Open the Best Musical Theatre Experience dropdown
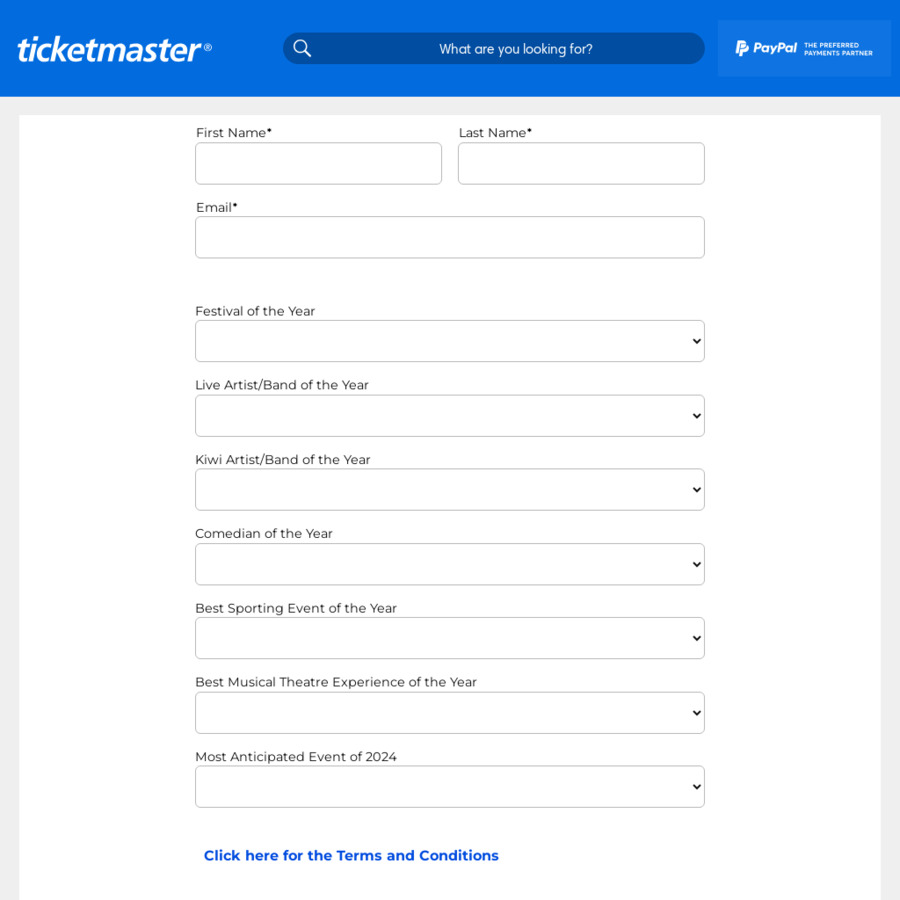The width and height of the screenshot is (900, 900). pyautogui.click(x=450, y=712)
